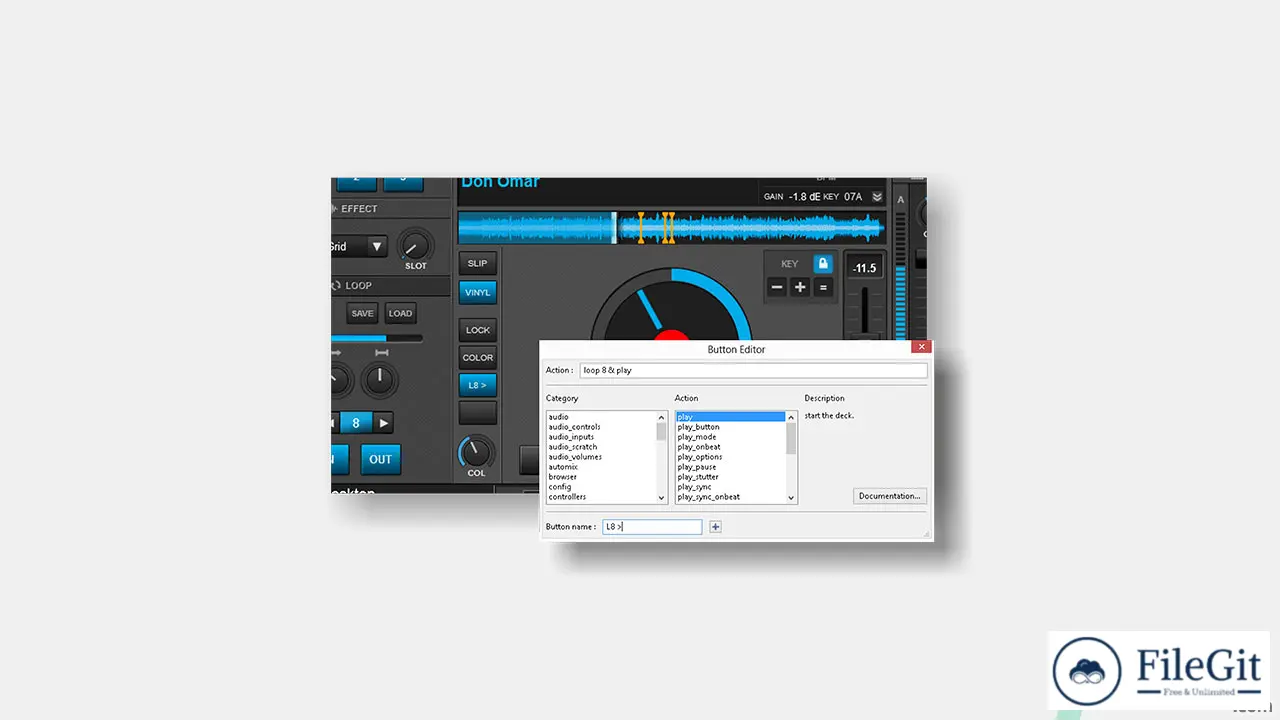The image size is (1280, 720).
Task: Select audio in Category list
Action: pyautogui.click(x=601, y=417)
